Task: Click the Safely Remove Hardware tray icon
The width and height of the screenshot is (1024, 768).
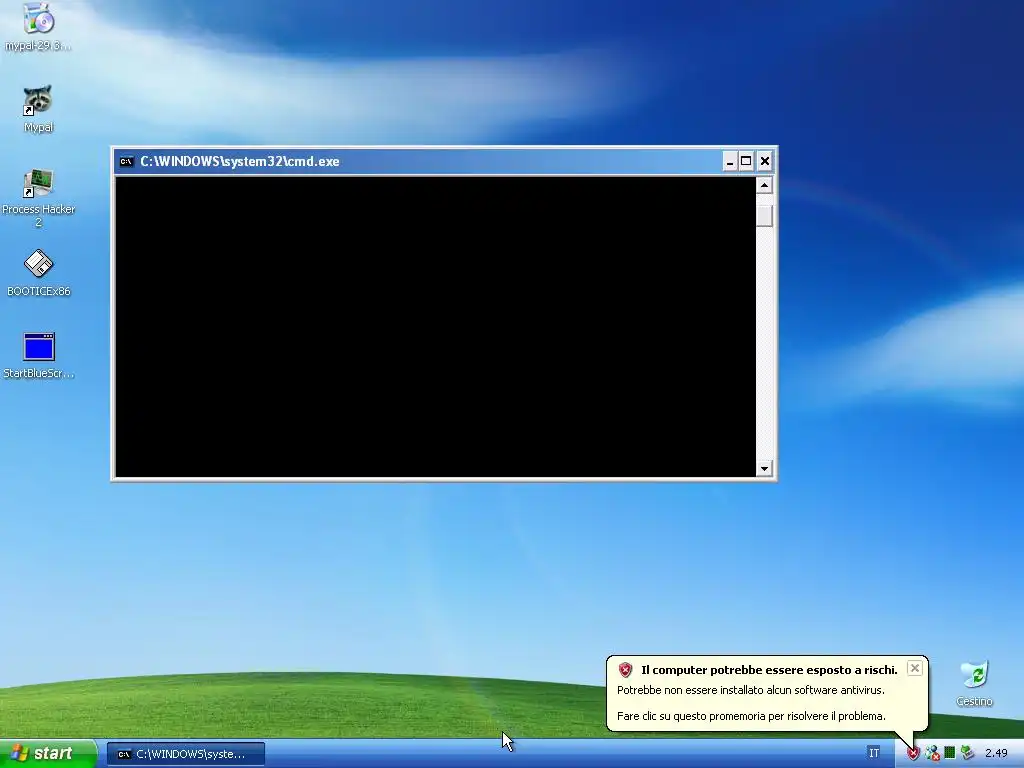Action: (x=968, y=753)
